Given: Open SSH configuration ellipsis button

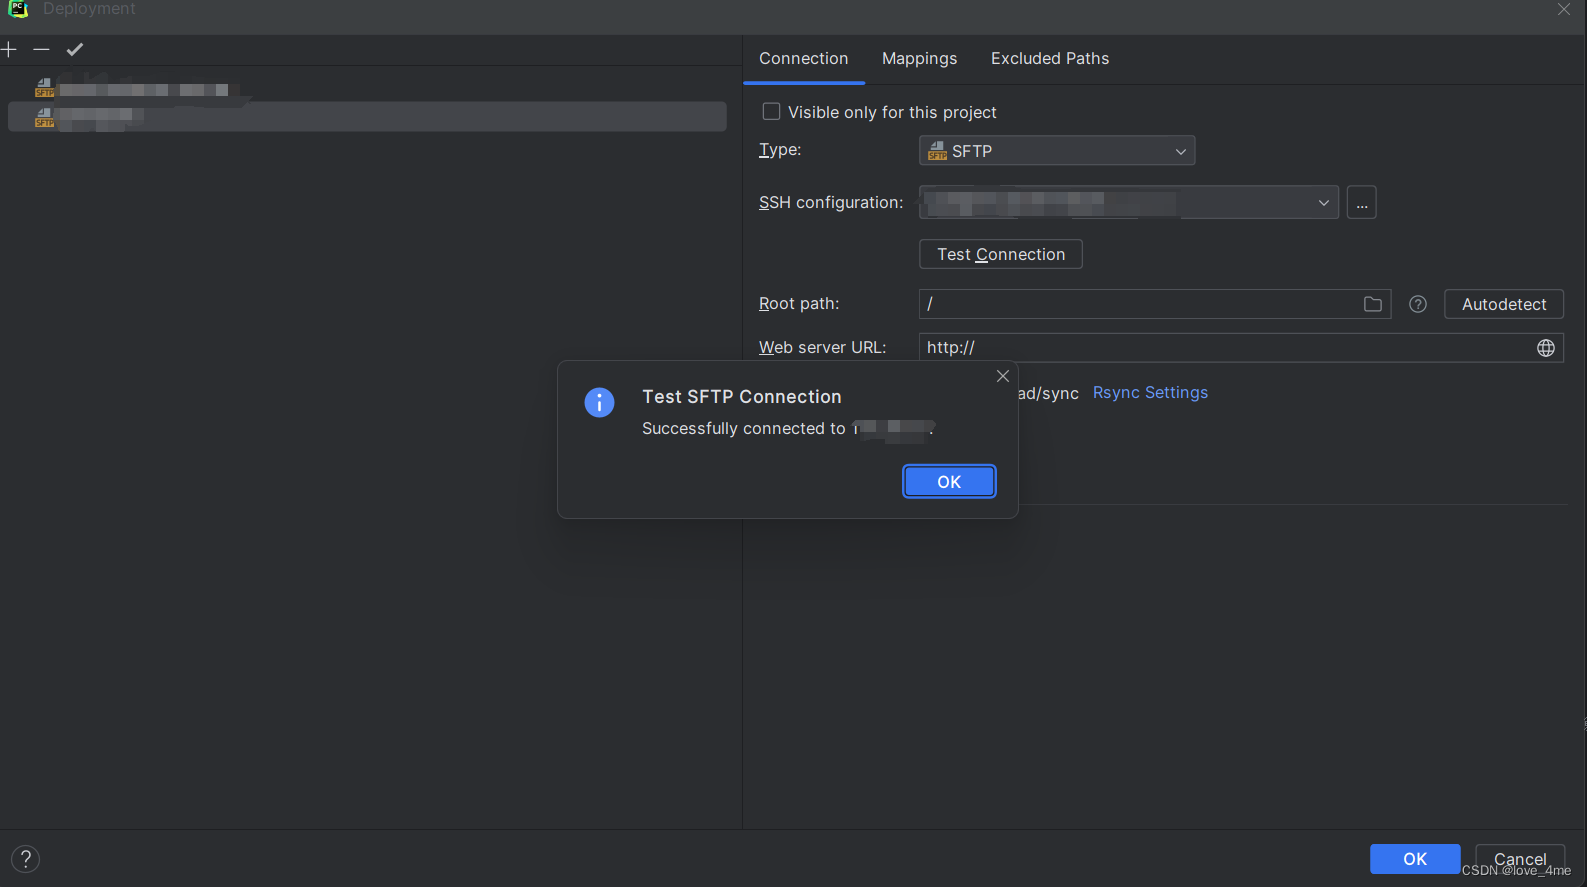Looking at the screenshot, I should [1362, 202].
